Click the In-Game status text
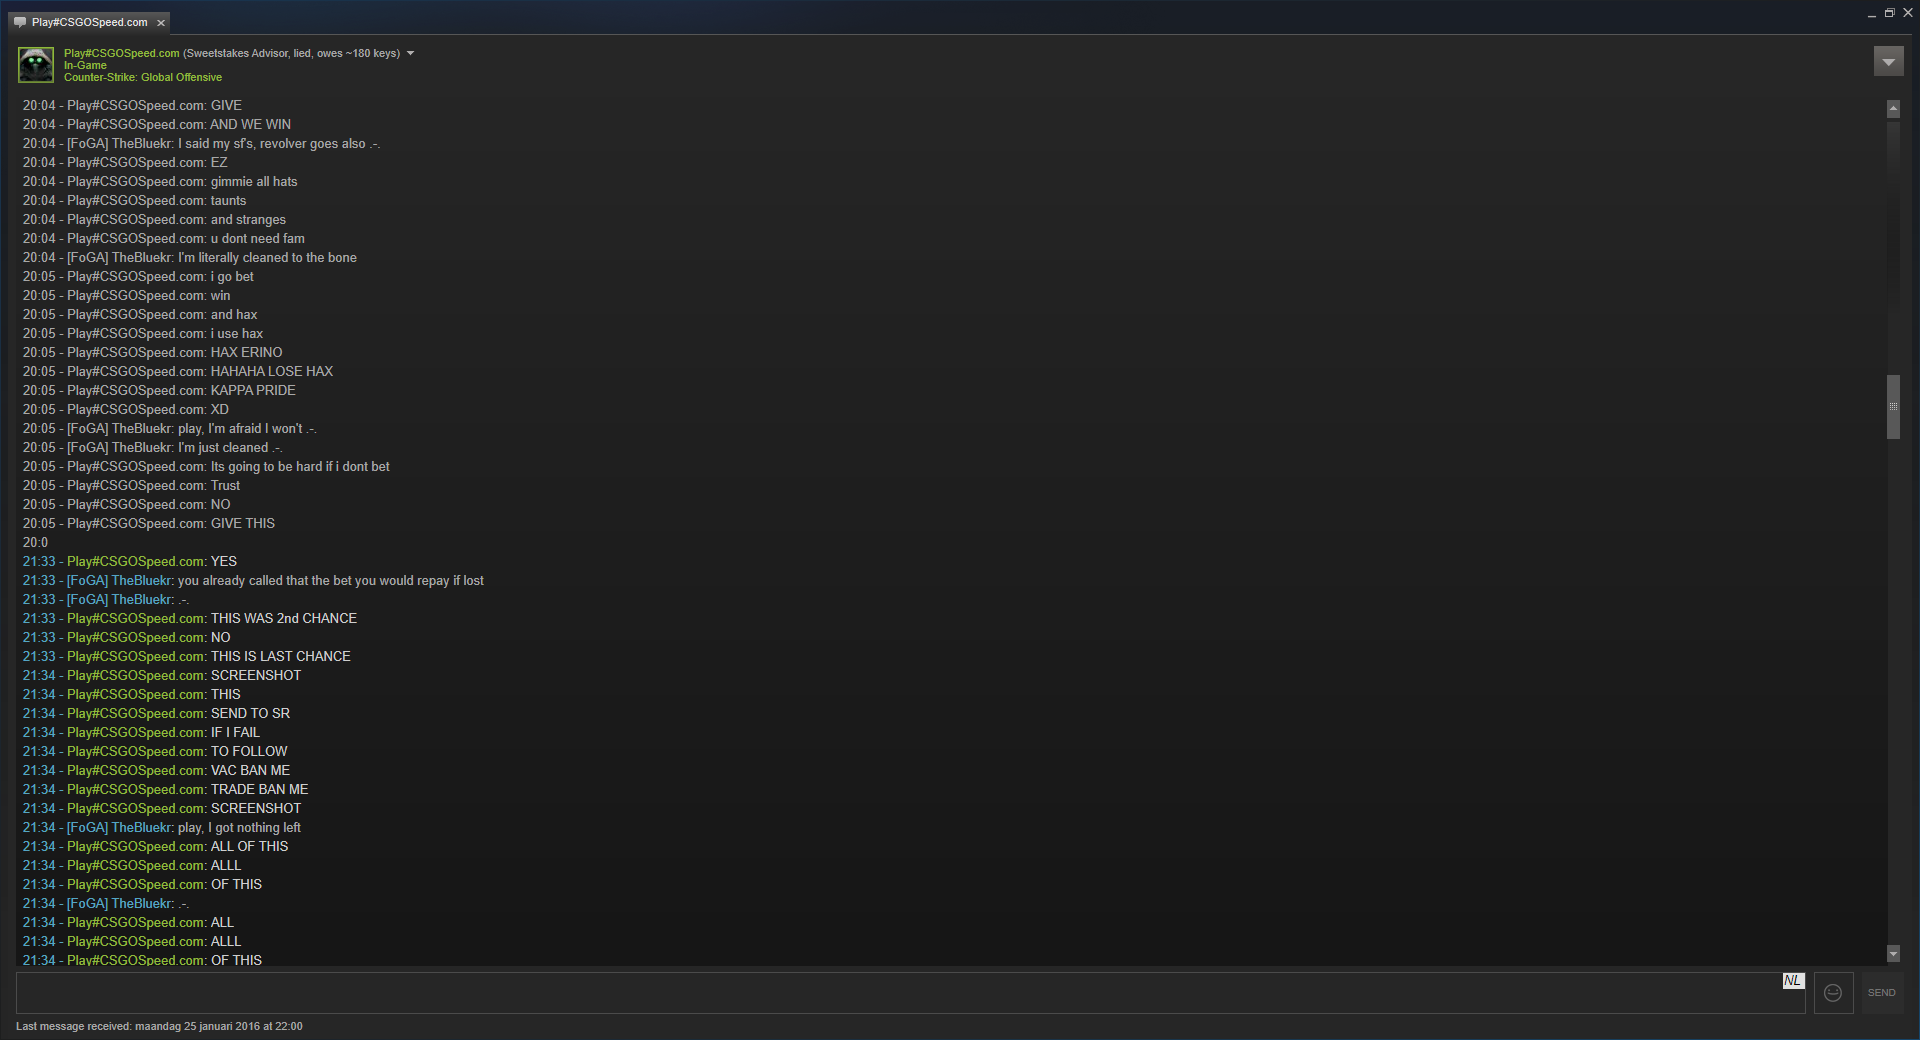 85,65
